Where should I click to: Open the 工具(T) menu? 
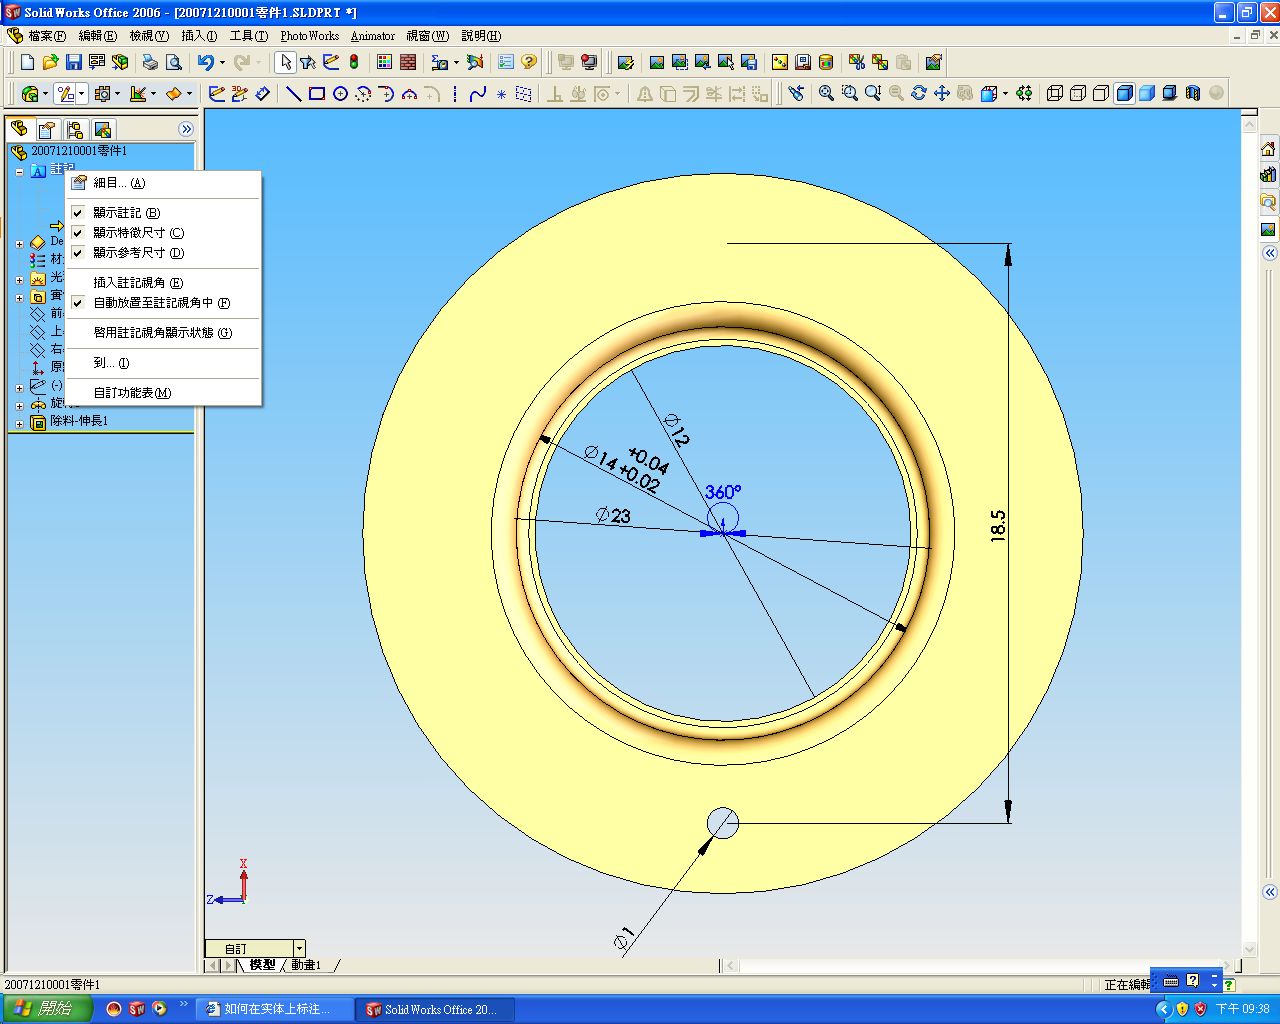click(249, 36)
